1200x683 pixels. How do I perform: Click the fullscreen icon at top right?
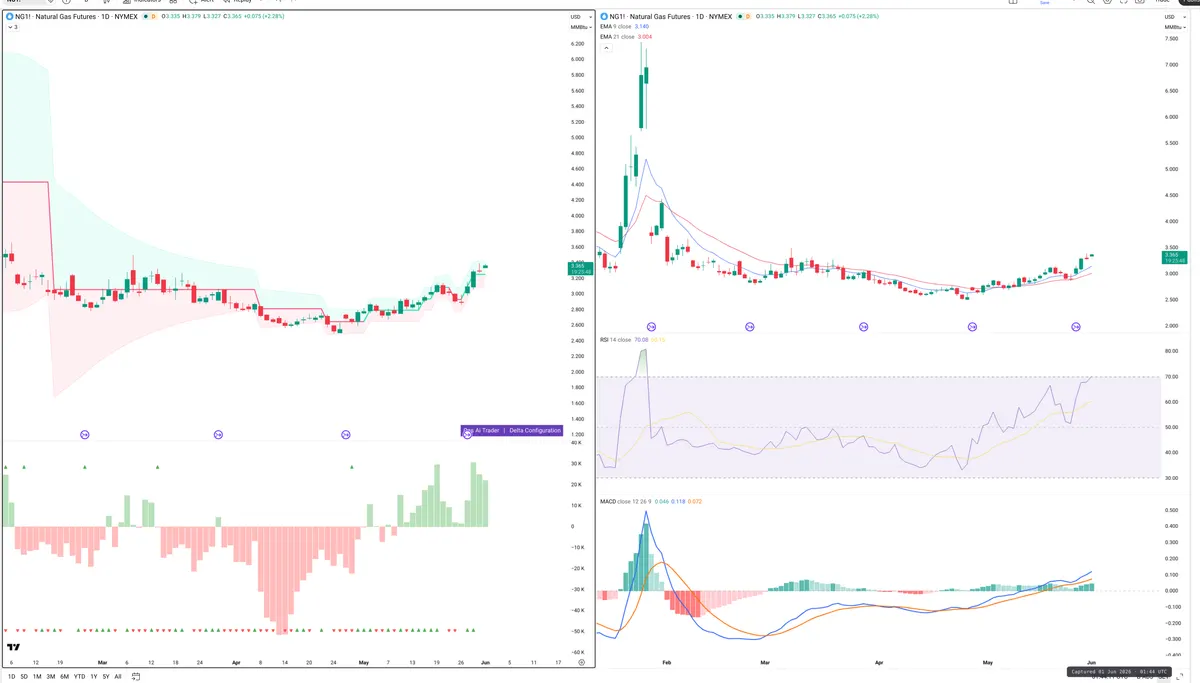coord(1124,1)
